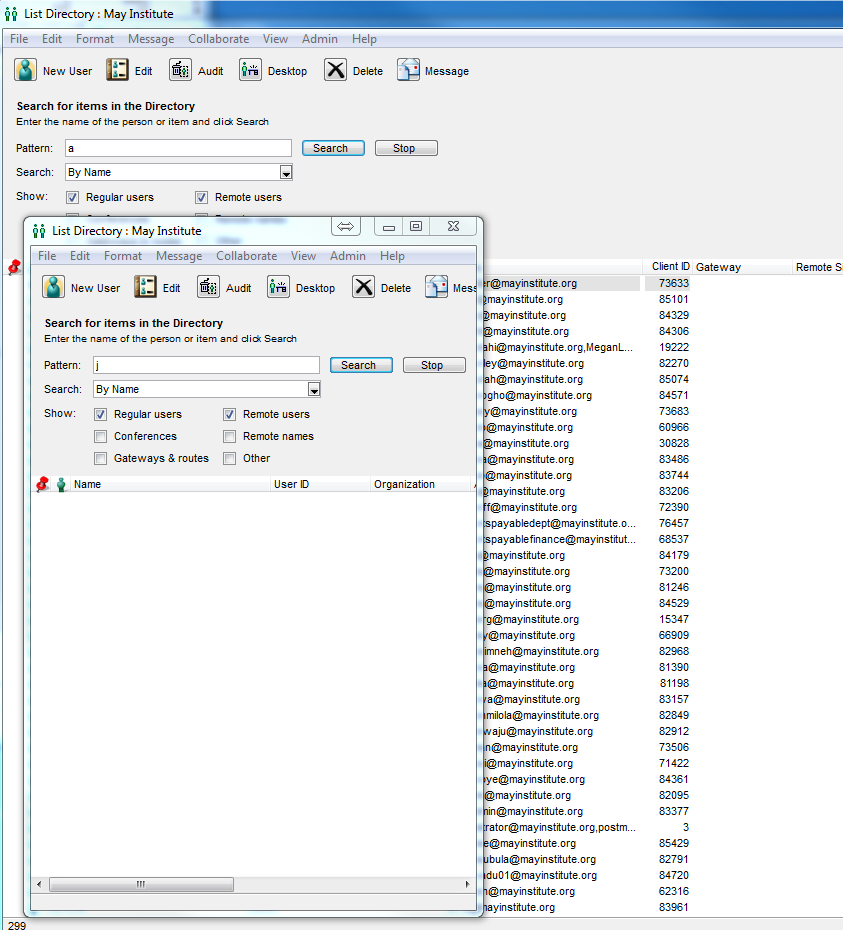Open View menu in front window
This screenshot has height=930, width=843.
[x=303, y=256]
